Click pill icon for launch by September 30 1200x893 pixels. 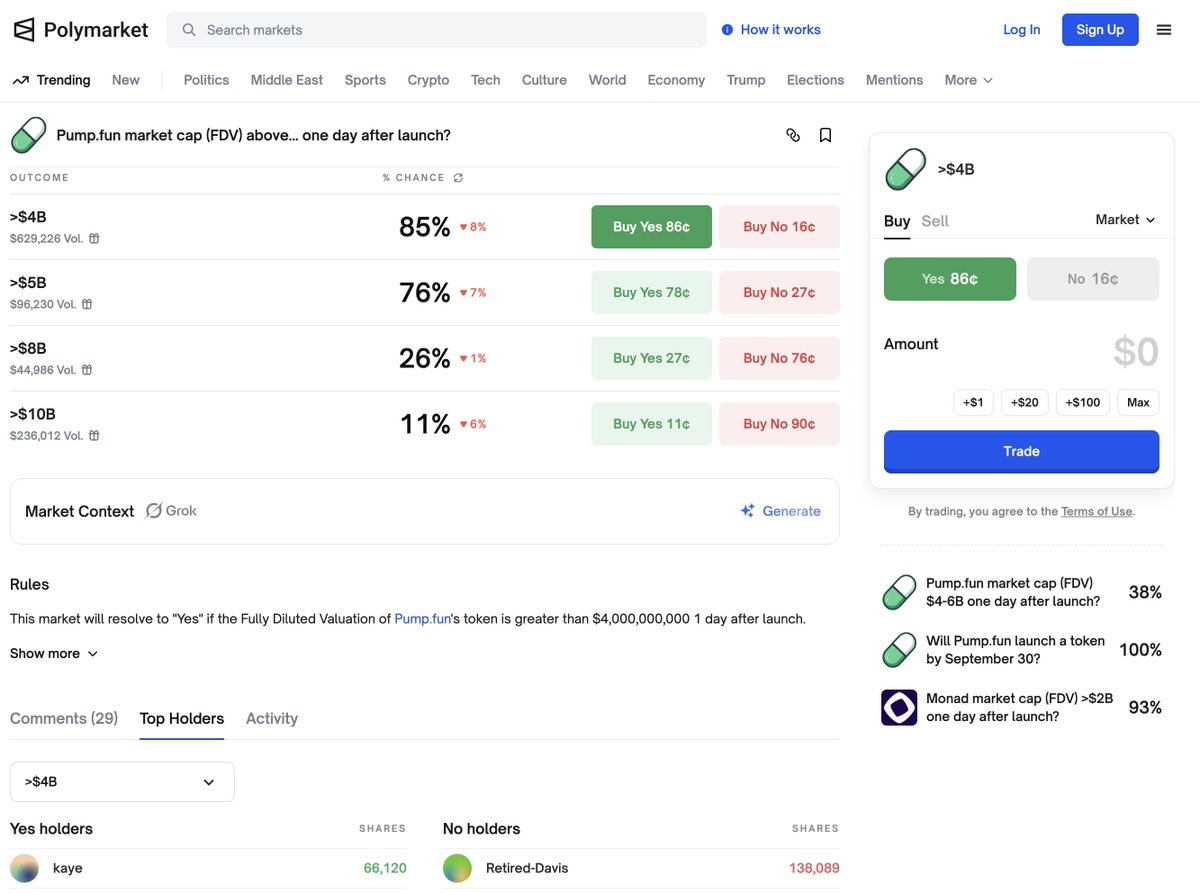[x=899, y=650]
